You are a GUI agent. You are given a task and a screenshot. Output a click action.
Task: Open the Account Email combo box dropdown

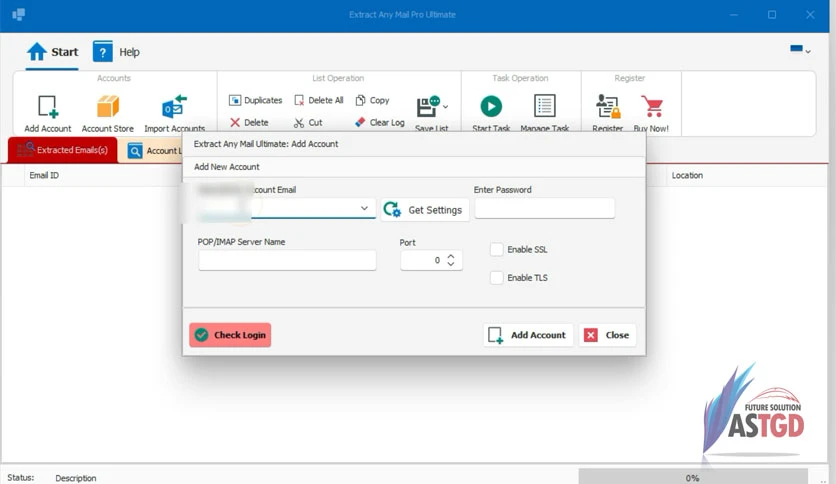pos(364,208)
